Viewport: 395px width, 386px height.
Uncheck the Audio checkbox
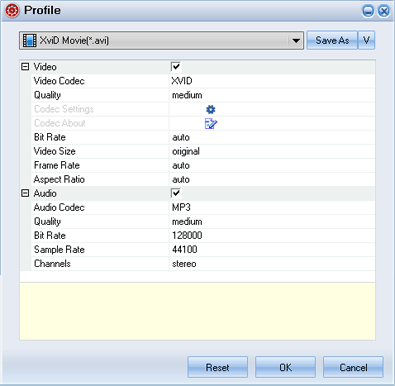click(x=176, y=193)
